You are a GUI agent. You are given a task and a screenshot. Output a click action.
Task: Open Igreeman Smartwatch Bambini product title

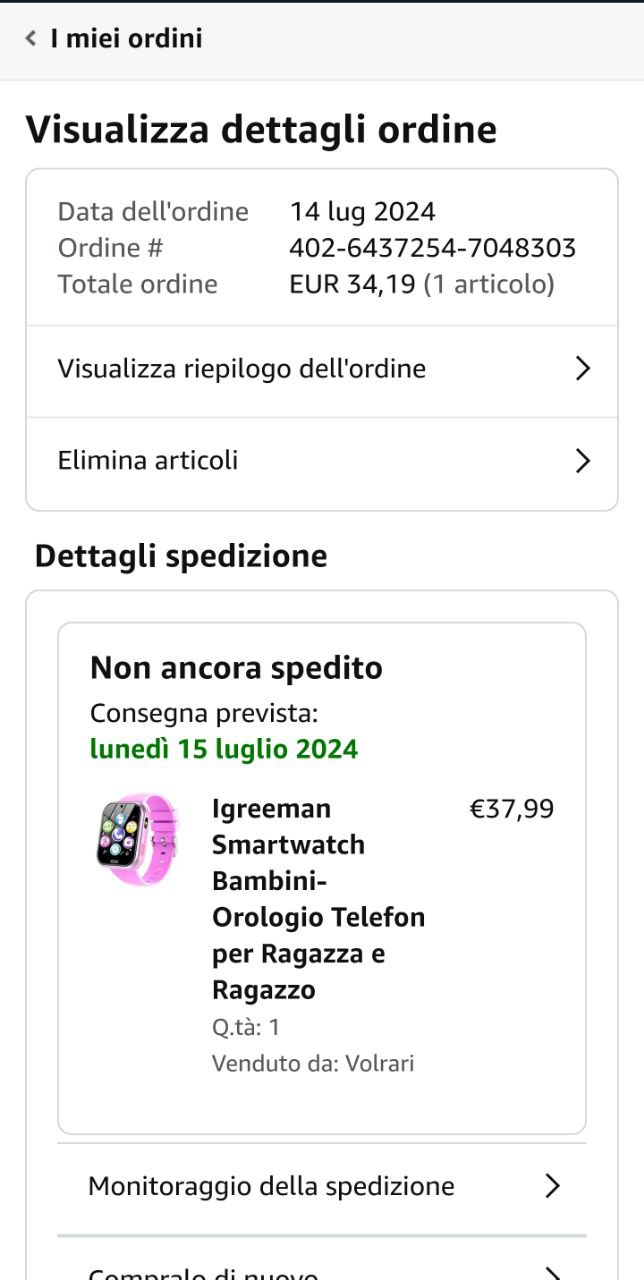click(318, 898)
